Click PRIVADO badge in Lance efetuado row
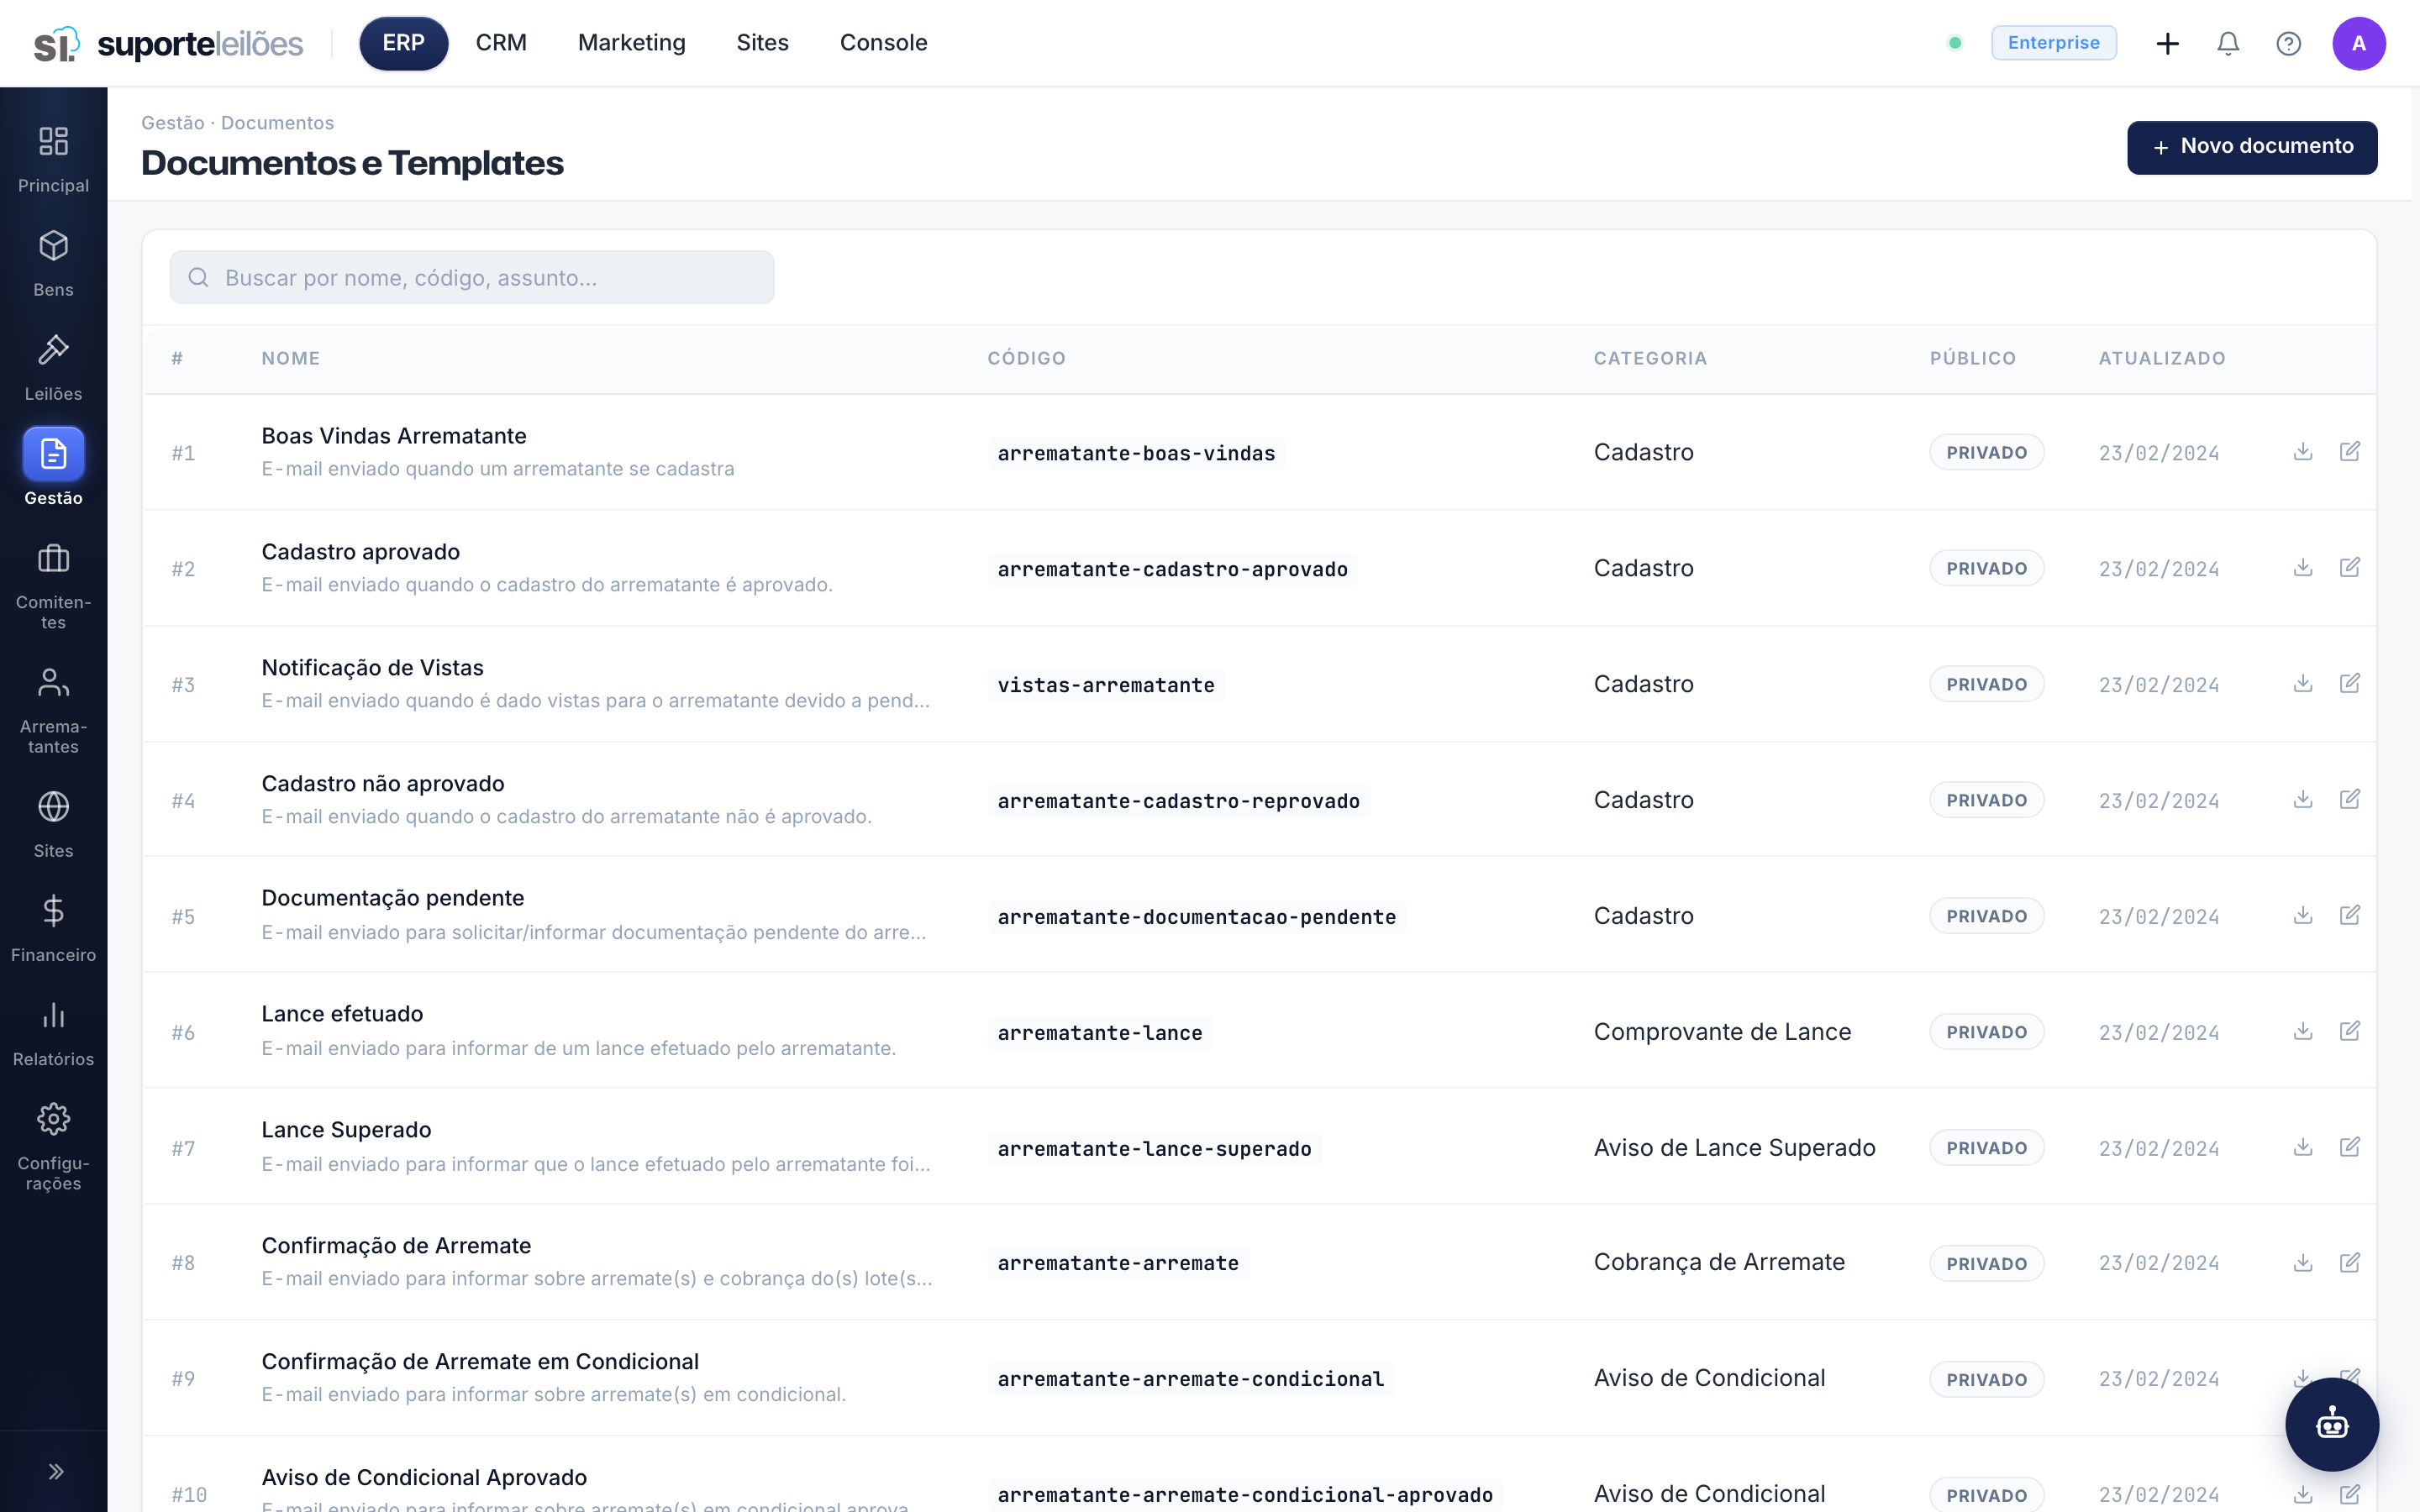 coord(1986,1032)
